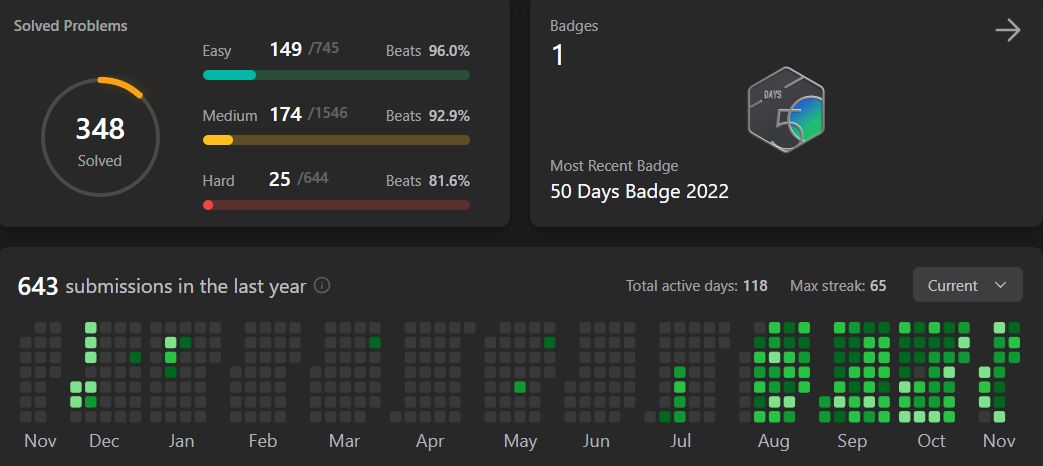1043x466 pixels.
Task: Click the Badges heading label
Action: [574, 25]
